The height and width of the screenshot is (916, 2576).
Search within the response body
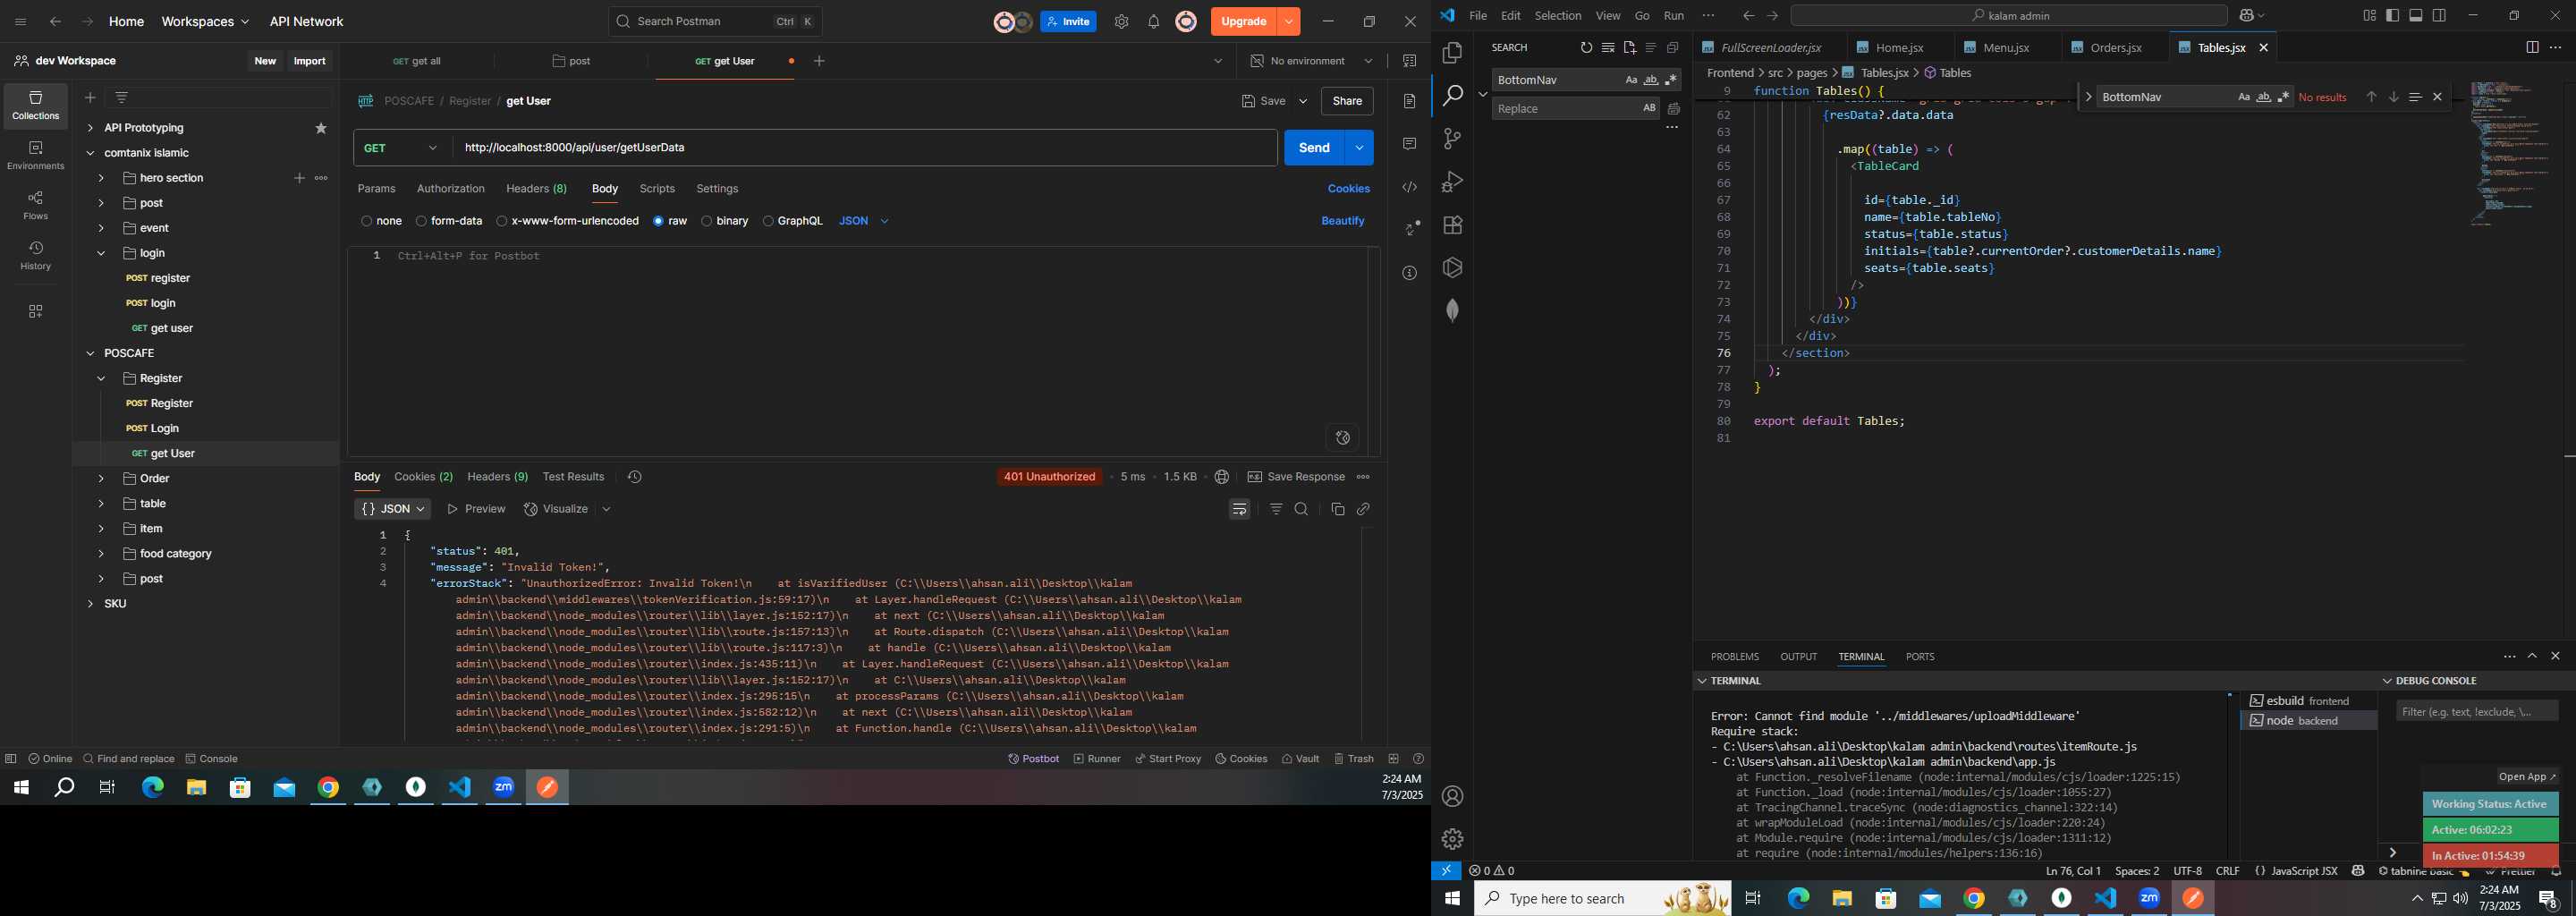click(x=1301, y=509)
